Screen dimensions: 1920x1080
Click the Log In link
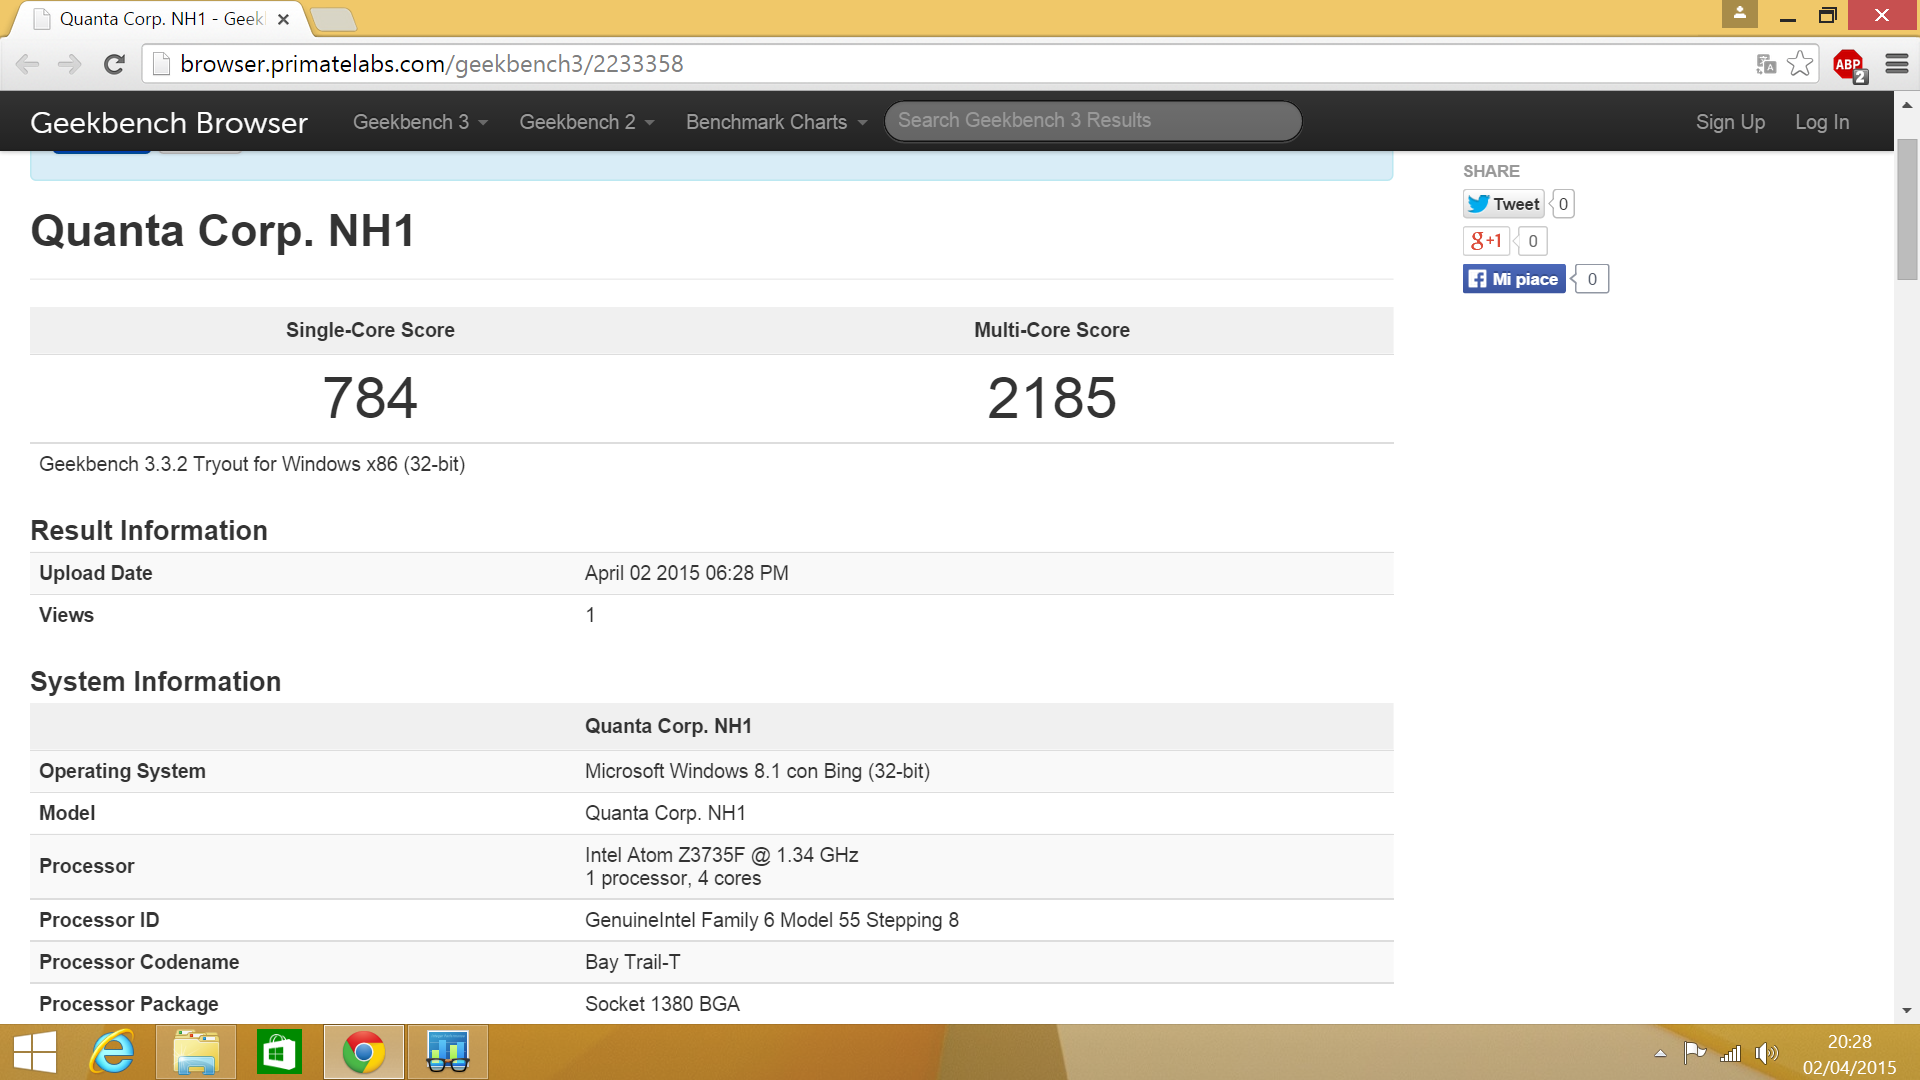tap(1821, 122)
